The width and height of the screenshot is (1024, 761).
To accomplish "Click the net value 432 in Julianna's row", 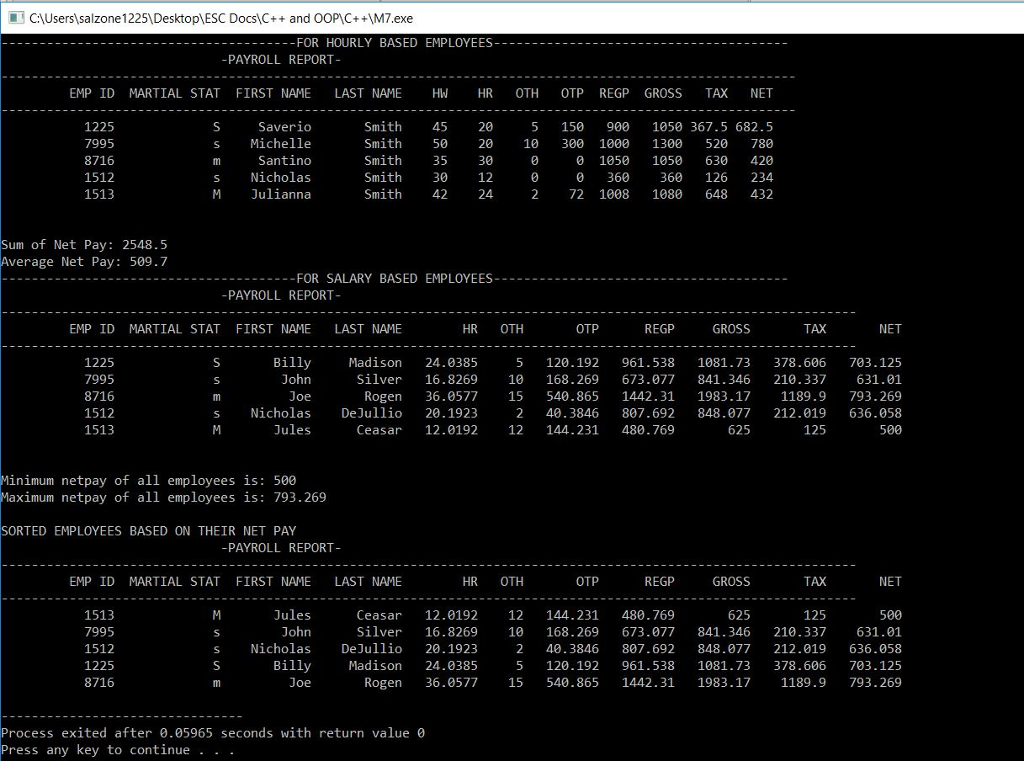I will pos(761,195).
